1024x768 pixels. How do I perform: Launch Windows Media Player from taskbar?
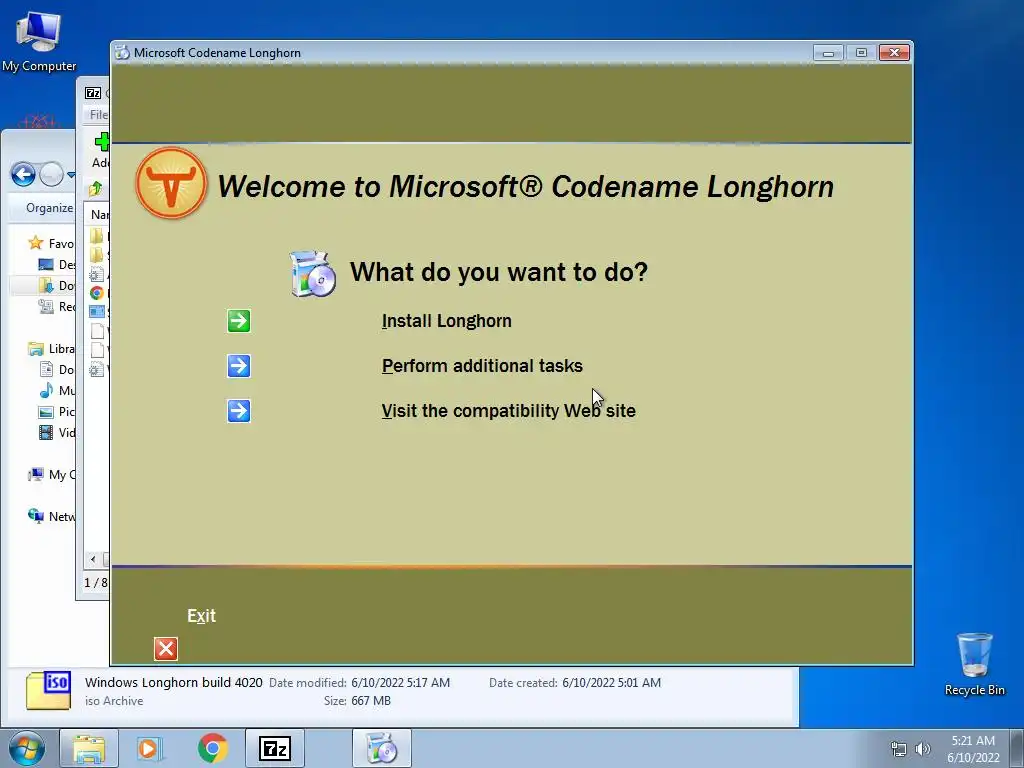coord(149,748)
